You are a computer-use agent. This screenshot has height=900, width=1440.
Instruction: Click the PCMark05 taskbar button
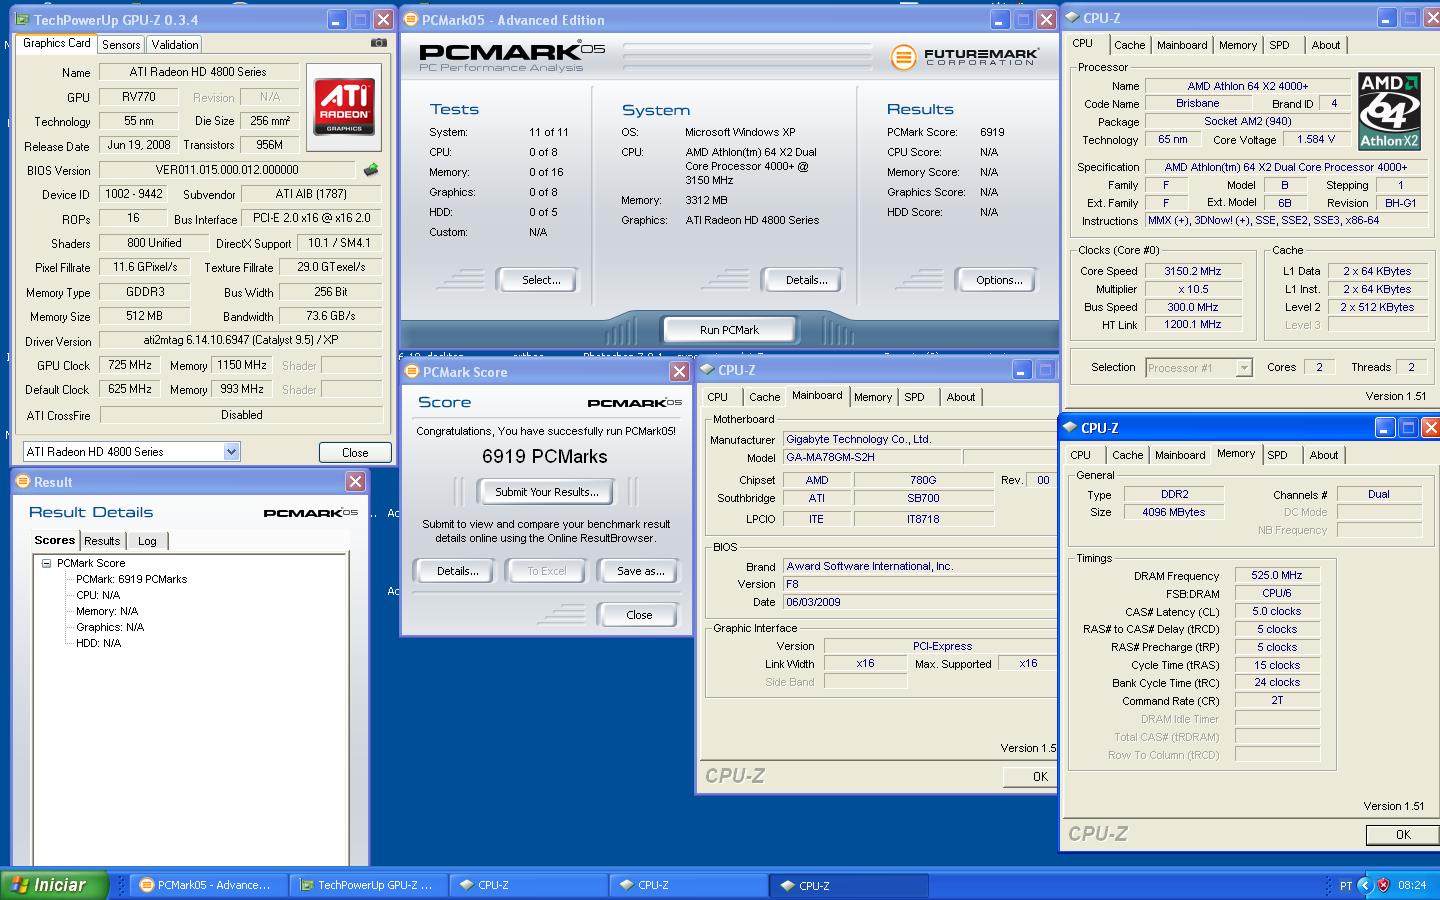(x=208, y=885)
